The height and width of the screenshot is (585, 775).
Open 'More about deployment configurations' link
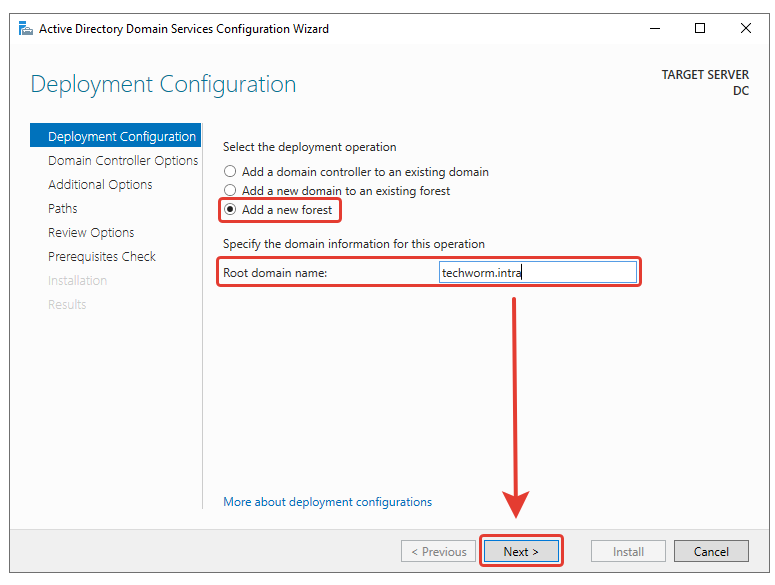[x=327, y=502]
